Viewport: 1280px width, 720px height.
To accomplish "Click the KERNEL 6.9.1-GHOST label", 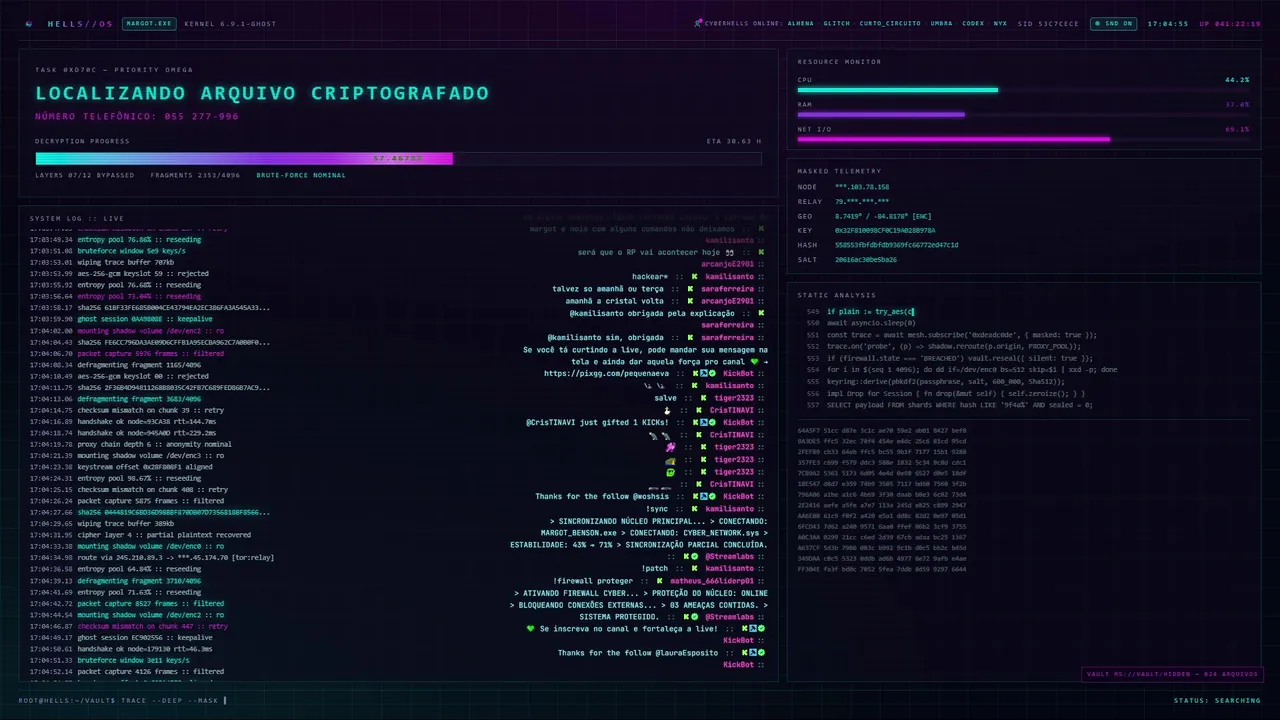I will point(231,23).
